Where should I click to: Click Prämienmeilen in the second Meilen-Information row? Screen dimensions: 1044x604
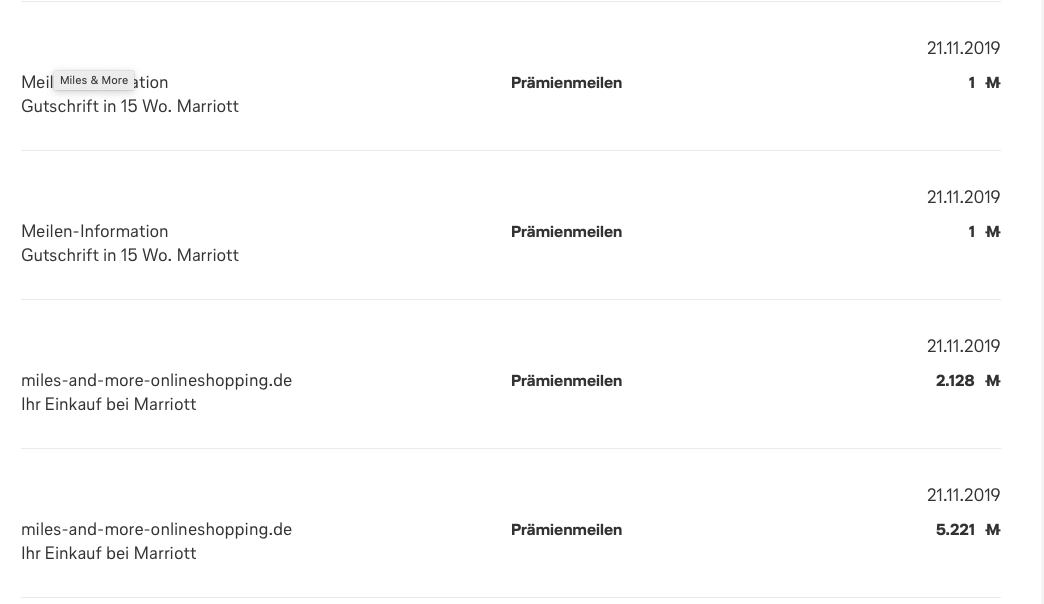(x=566, y=232)
